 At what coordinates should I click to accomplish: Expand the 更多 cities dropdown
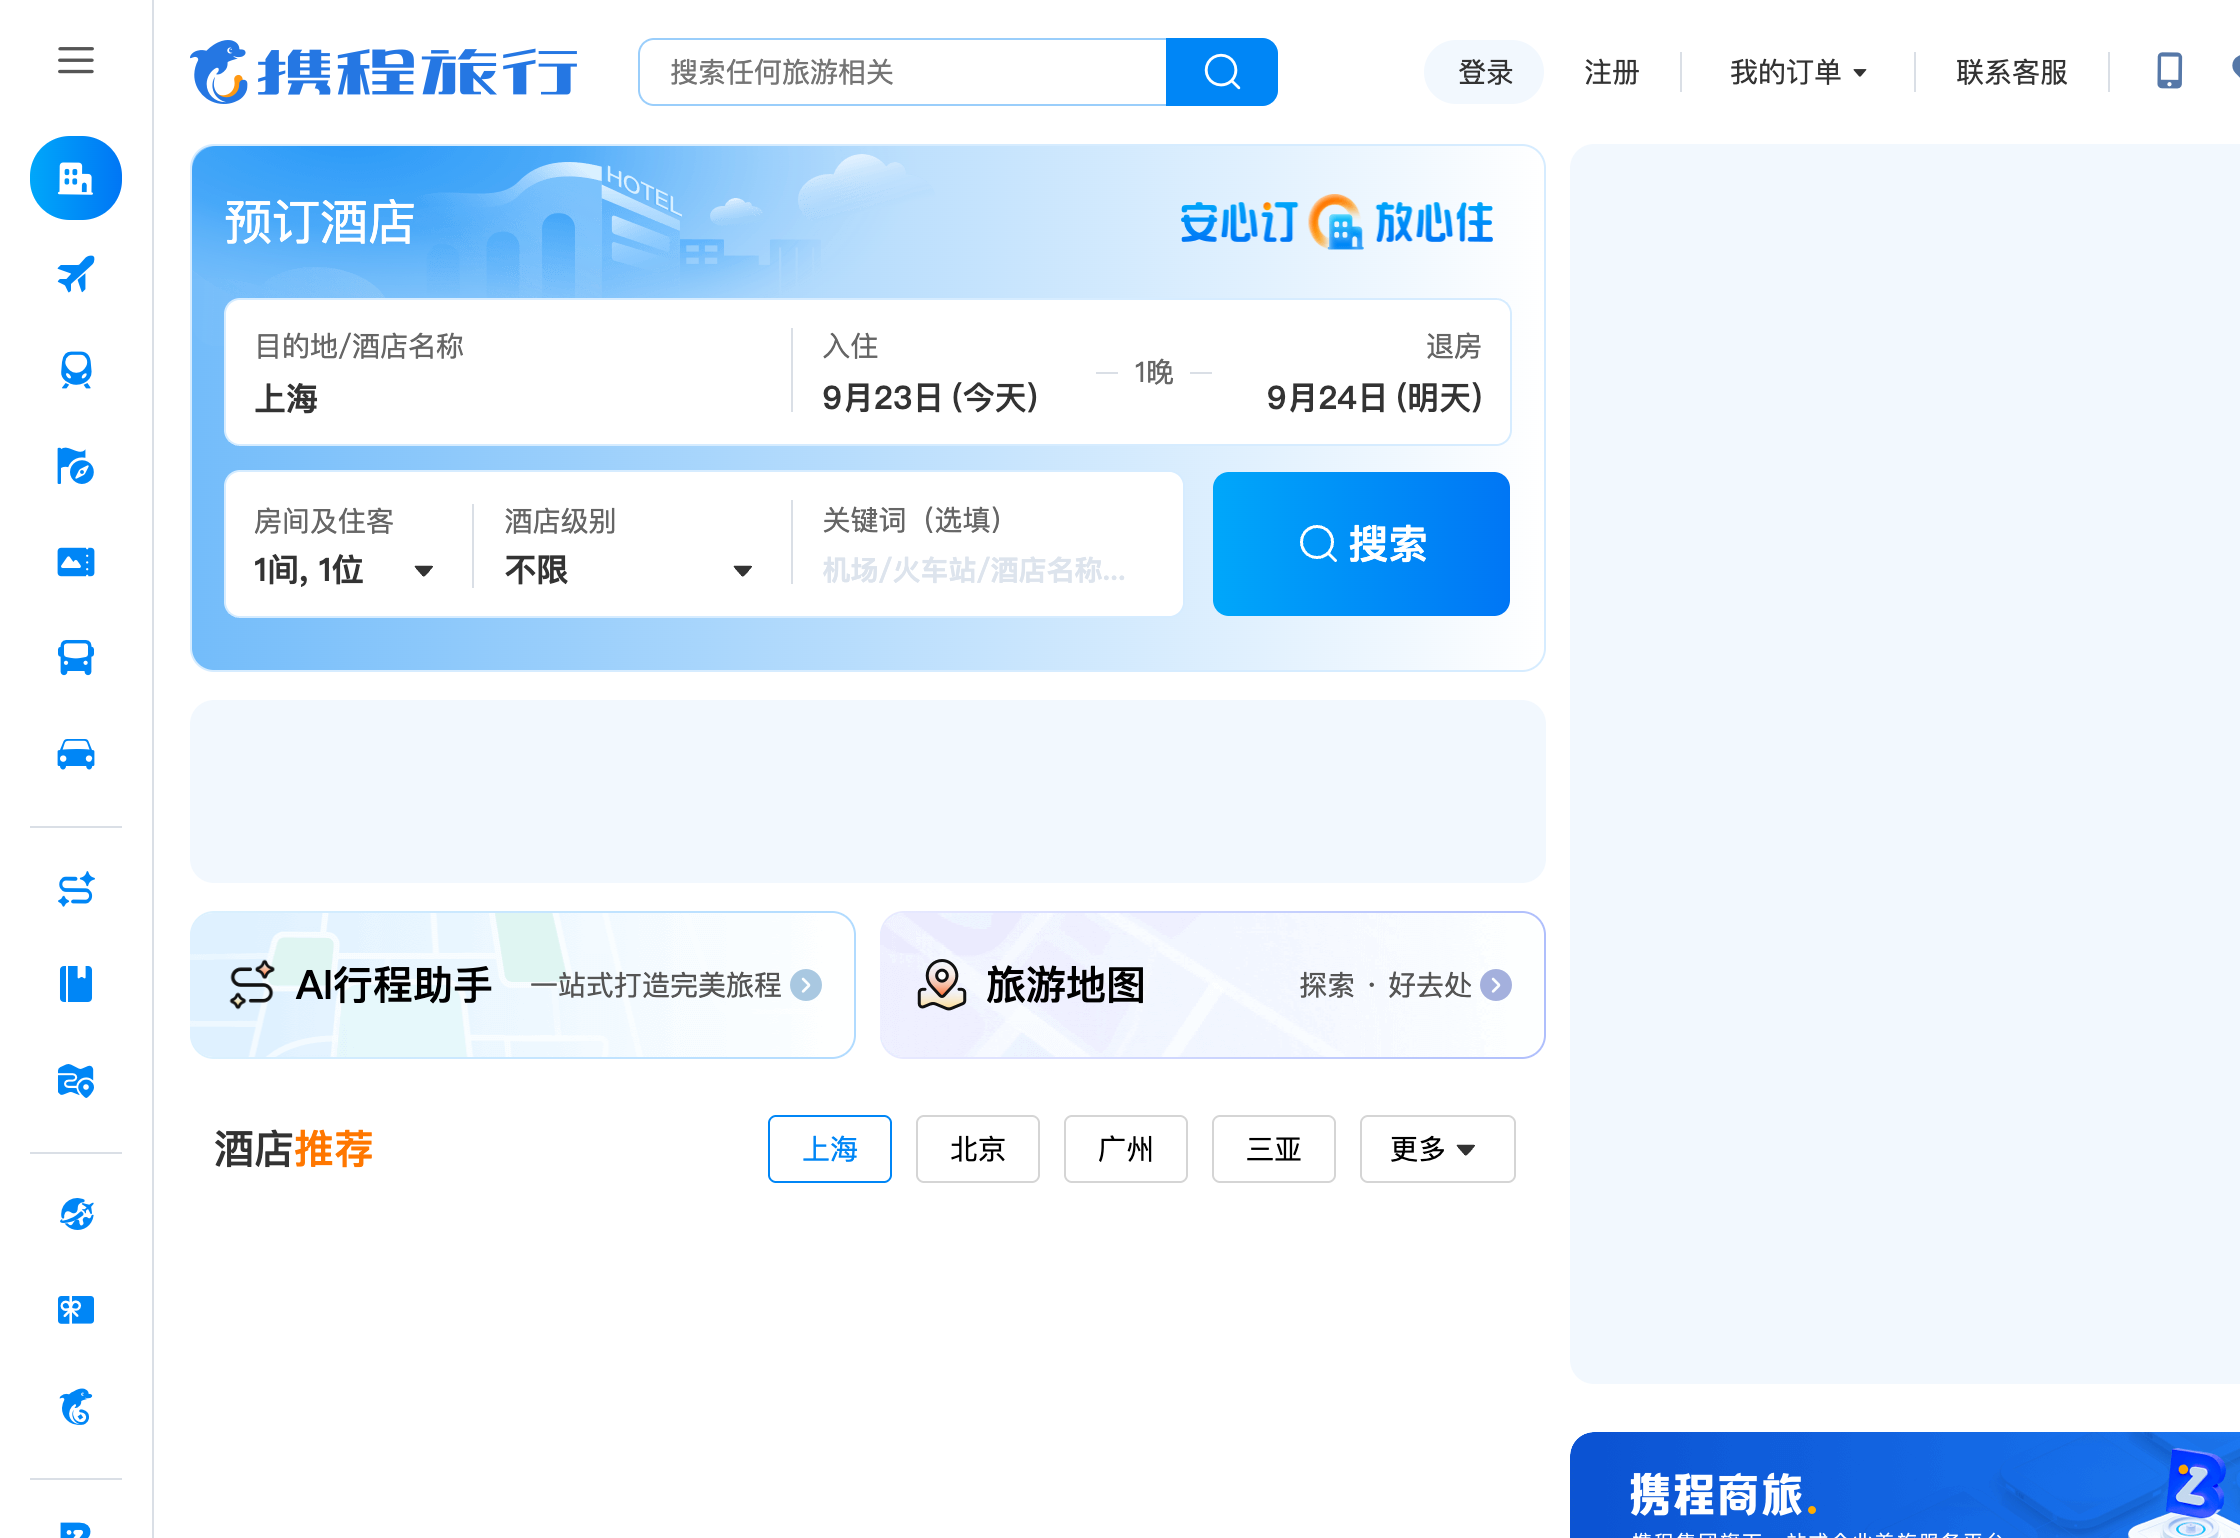1437,1149
